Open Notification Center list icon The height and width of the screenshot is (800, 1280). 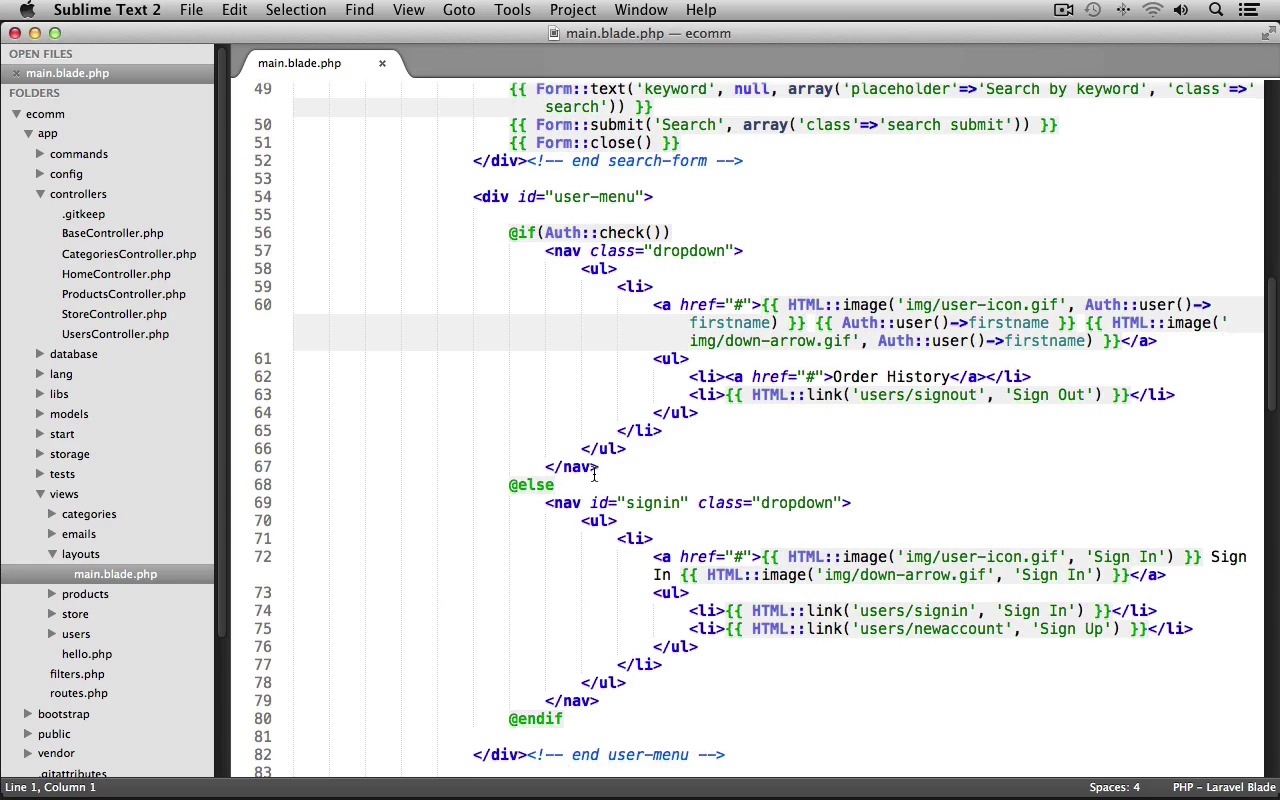[x=1248, y=10]
